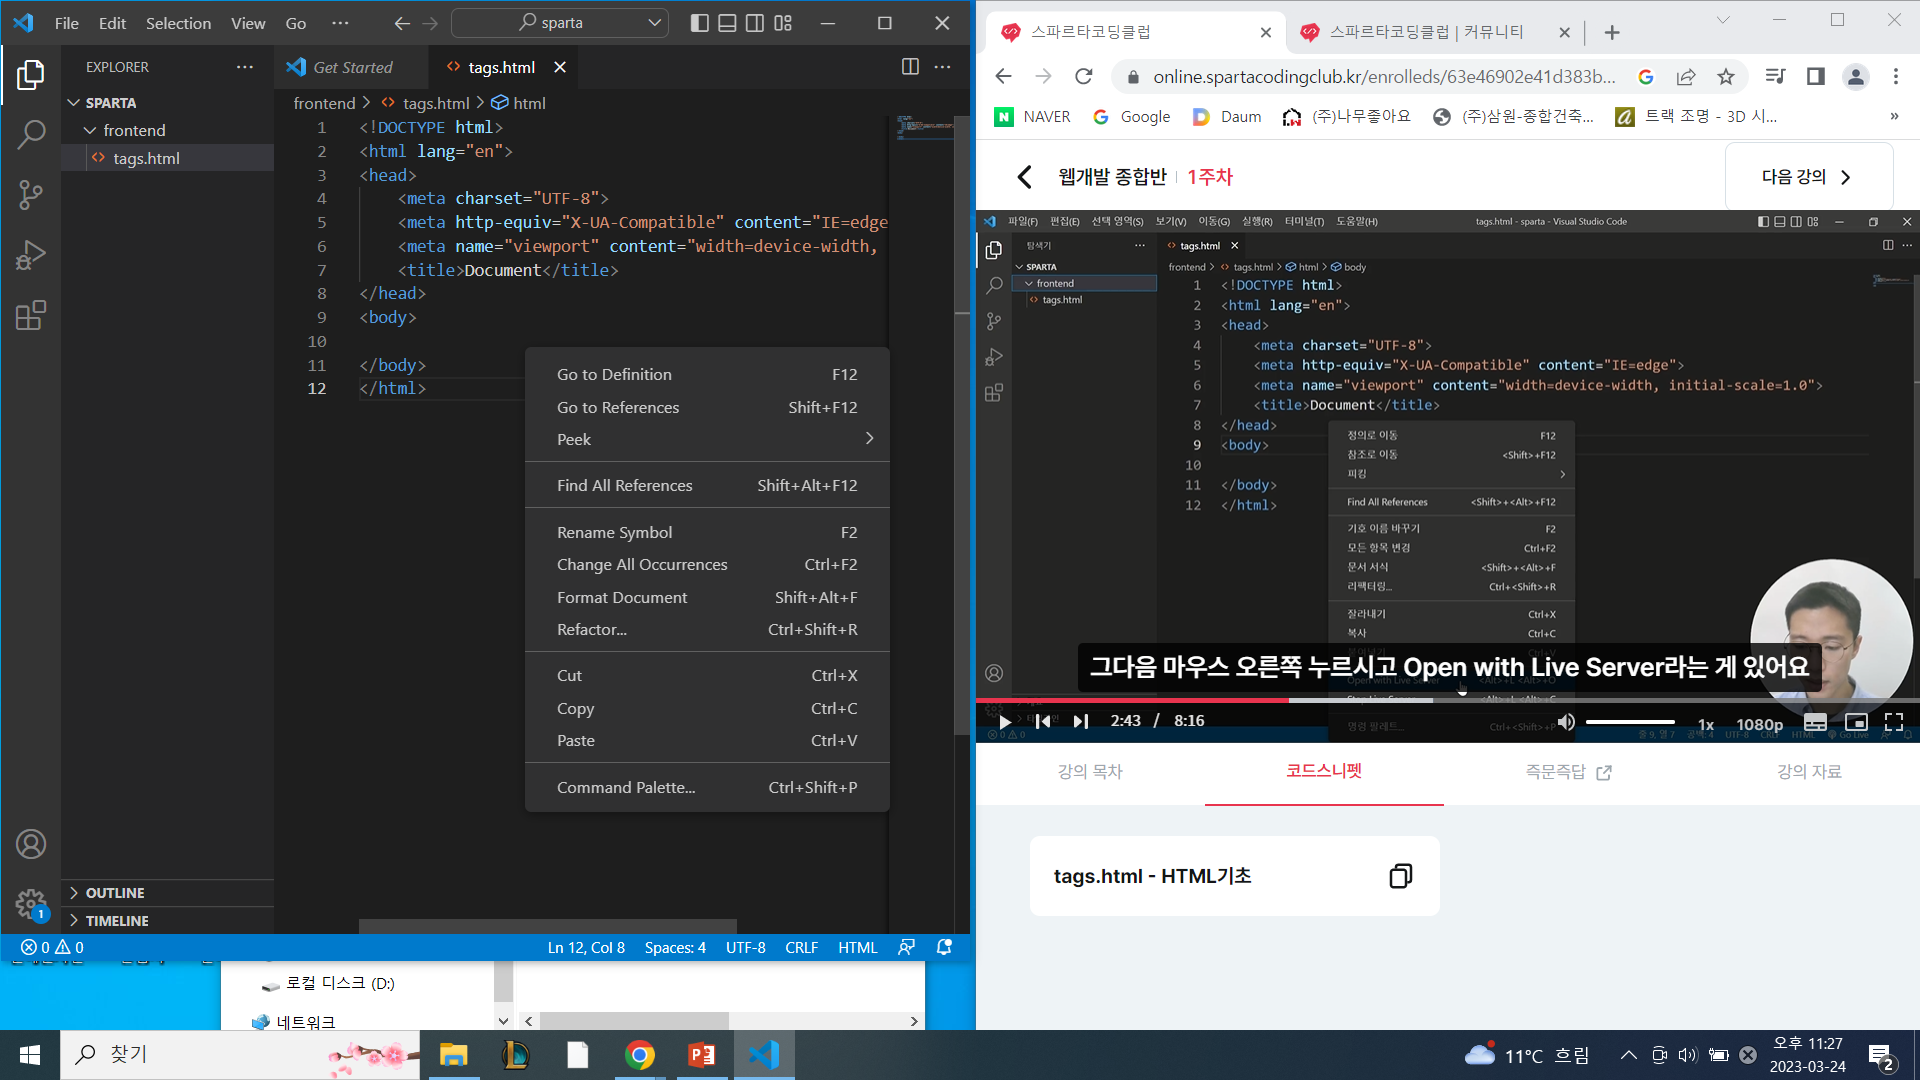This screenshot has height=1080, width=1920.
Task: Change the HTML language mode in status bar
Action: tap(857, 947)
